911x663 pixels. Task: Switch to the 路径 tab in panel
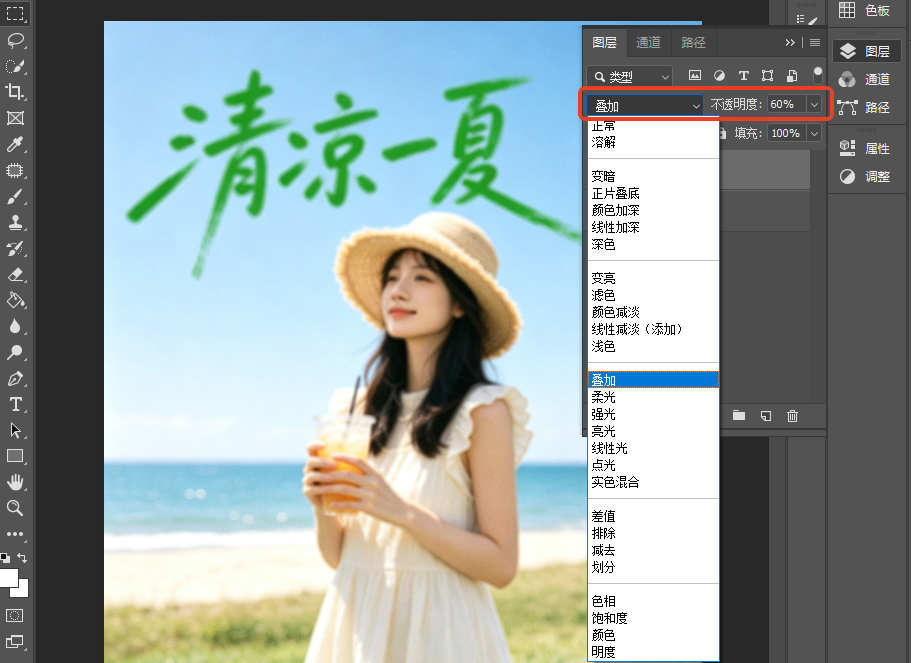click(693, 42)
